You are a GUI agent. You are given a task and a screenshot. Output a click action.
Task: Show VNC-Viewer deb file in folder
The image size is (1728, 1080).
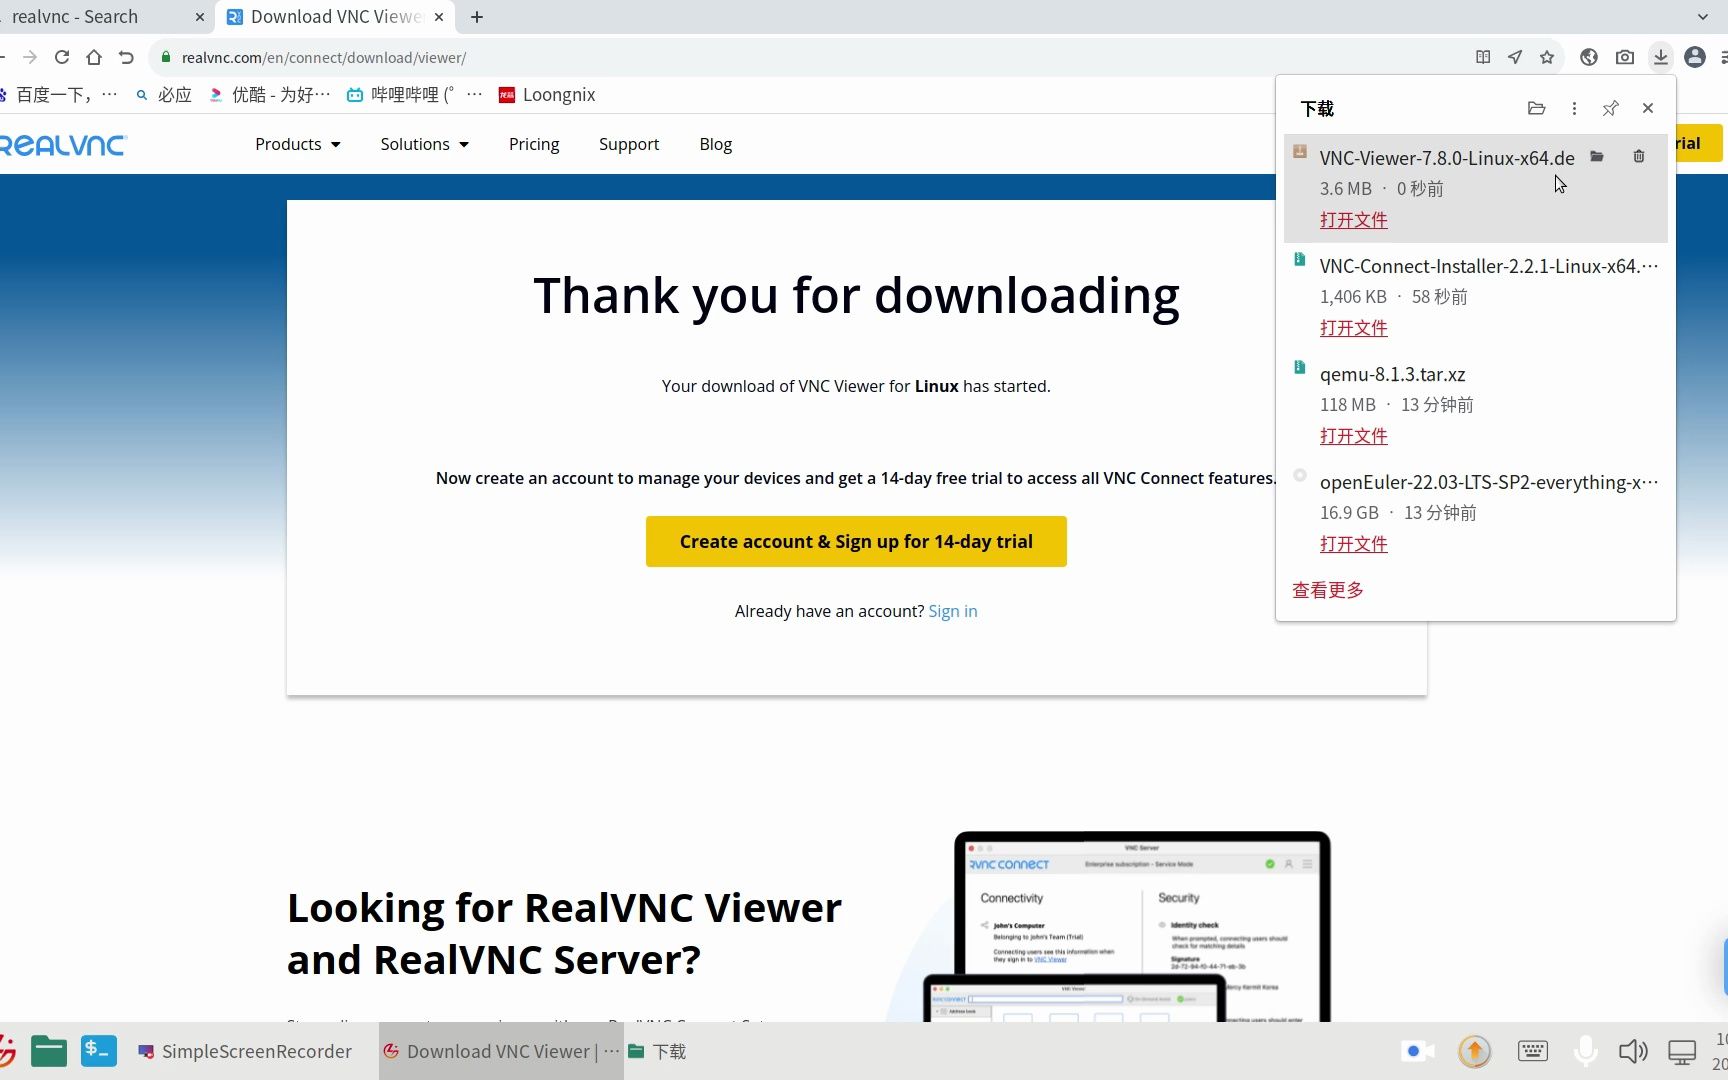pos(1597,156)
